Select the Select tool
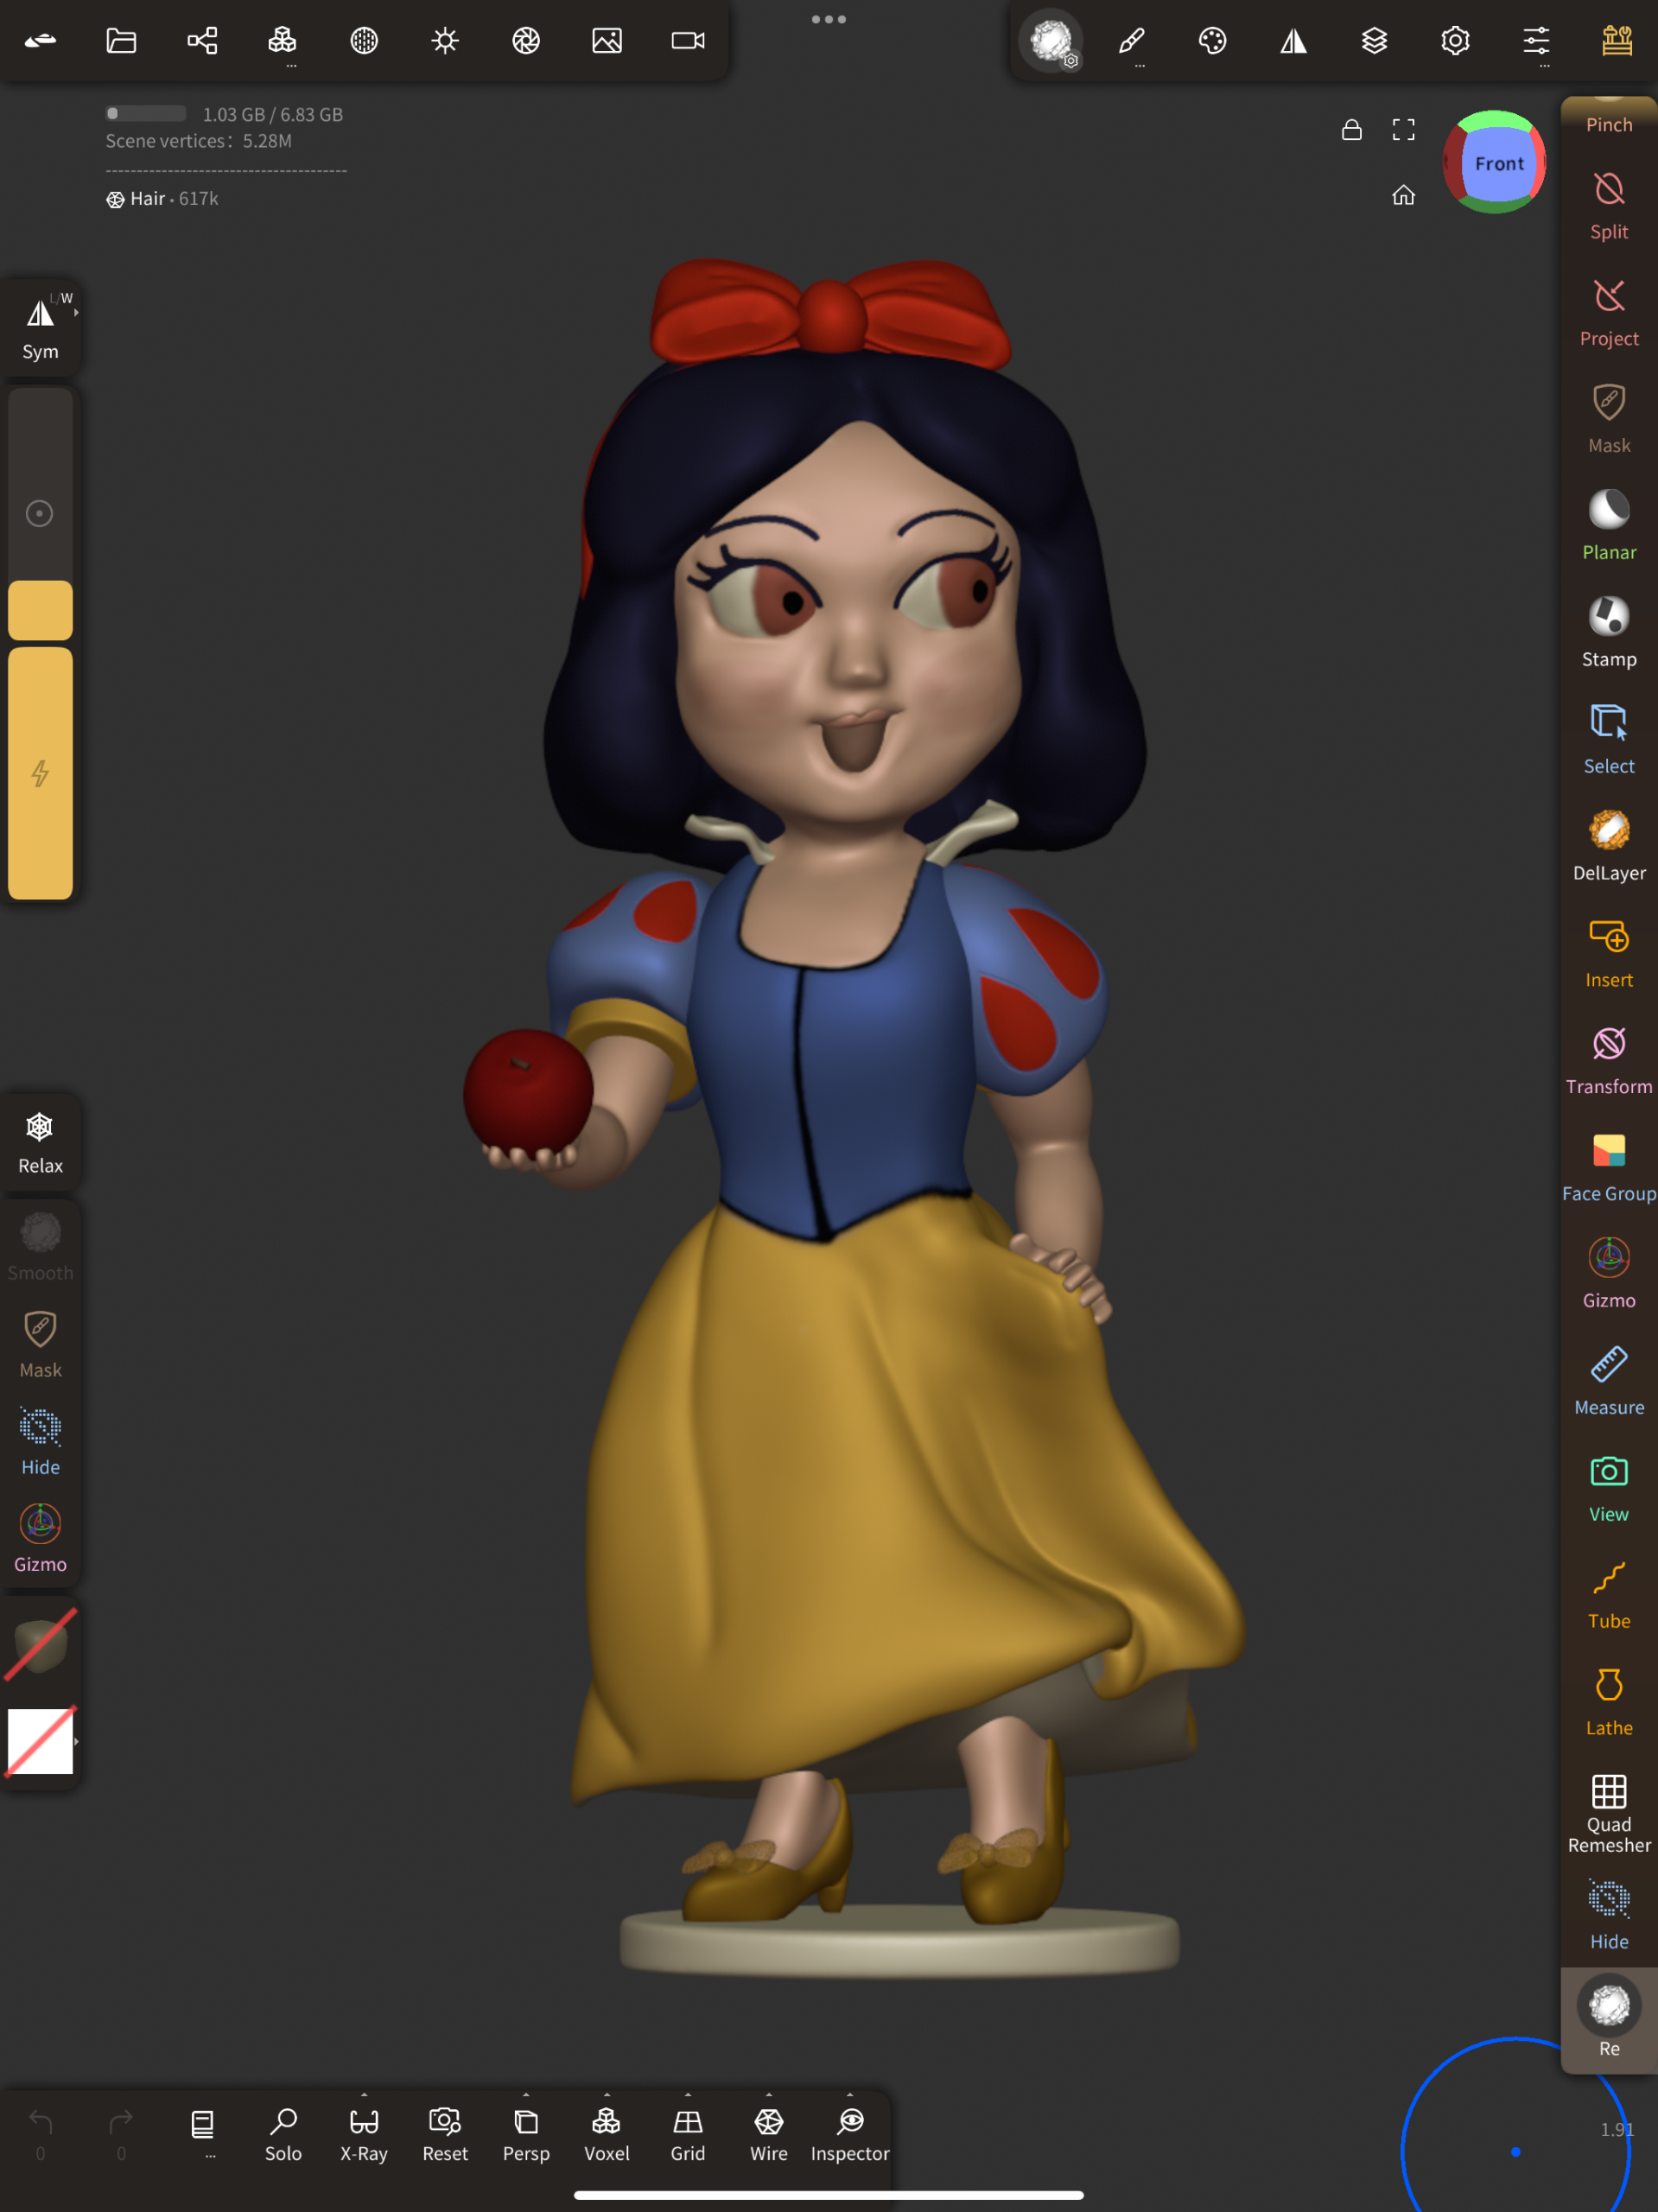 pyautogui.click(x=1609, y=740)
